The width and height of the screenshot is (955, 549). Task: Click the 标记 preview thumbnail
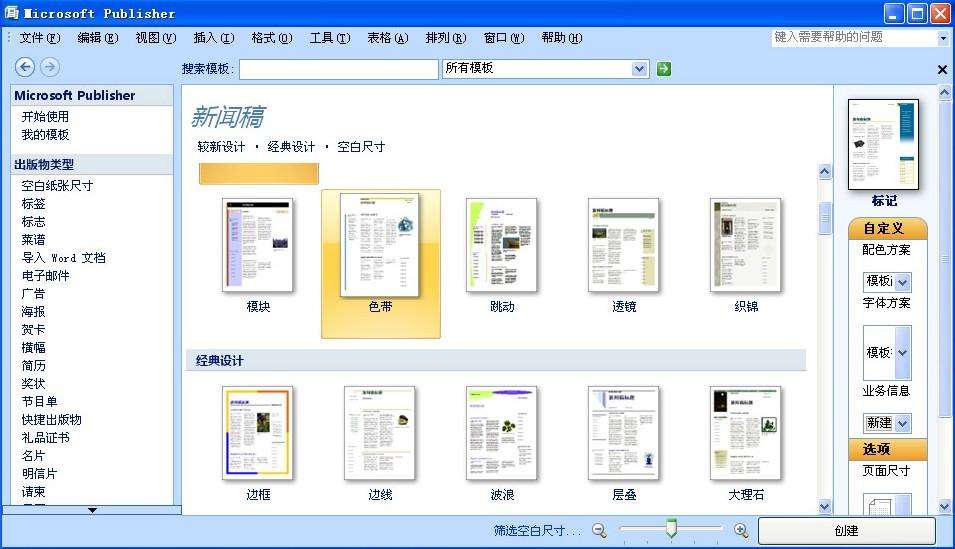883,144
